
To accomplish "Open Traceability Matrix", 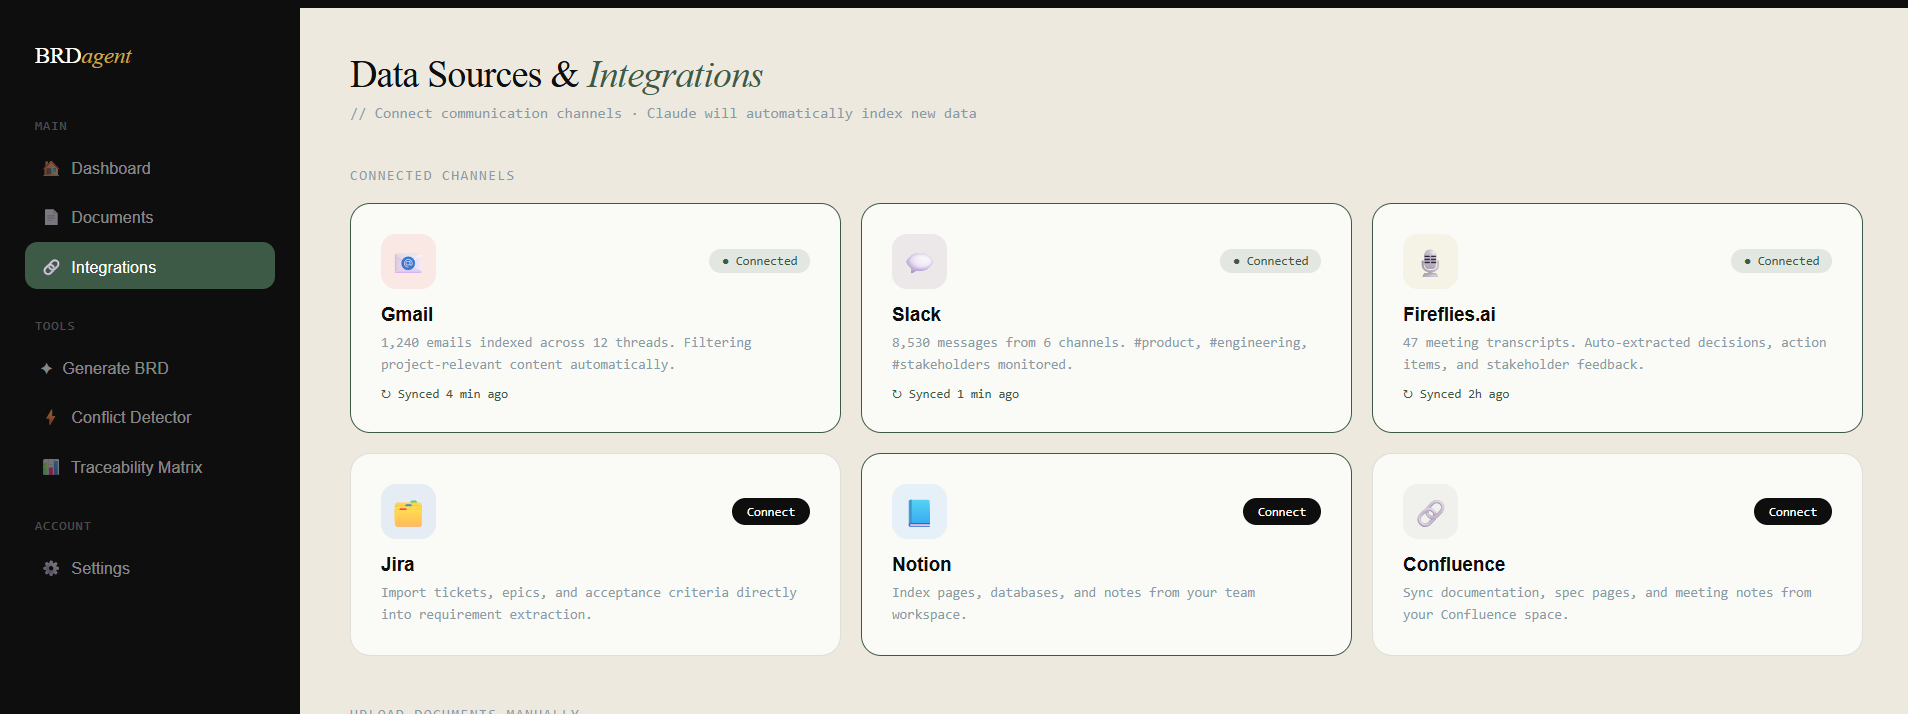I will 150,467.
